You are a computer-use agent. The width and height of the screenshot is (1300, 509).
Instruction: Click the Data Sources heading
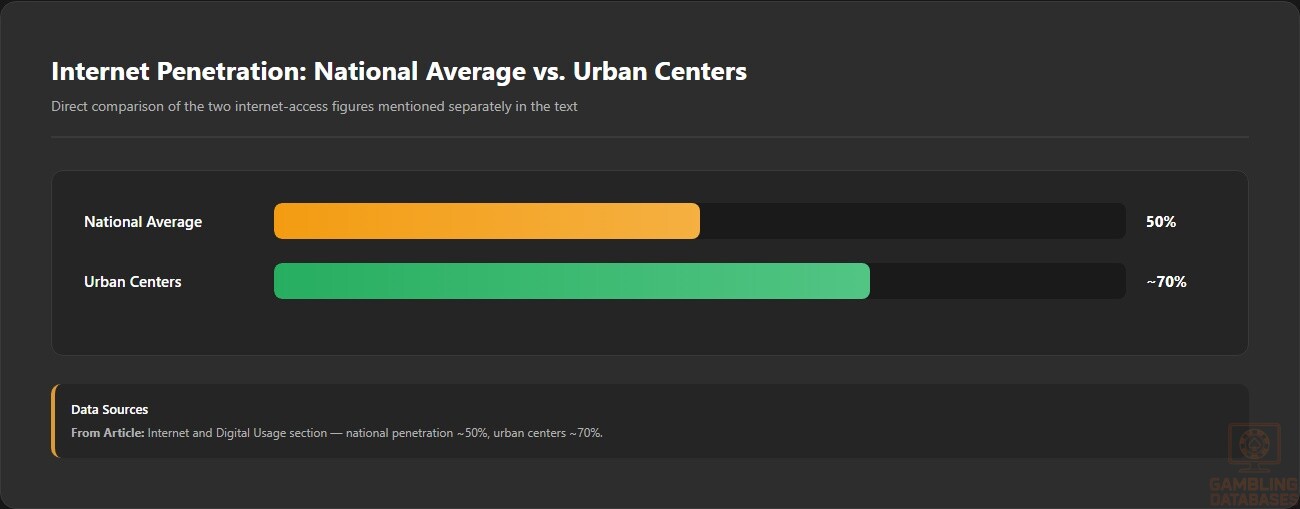[x=110, y=409]
